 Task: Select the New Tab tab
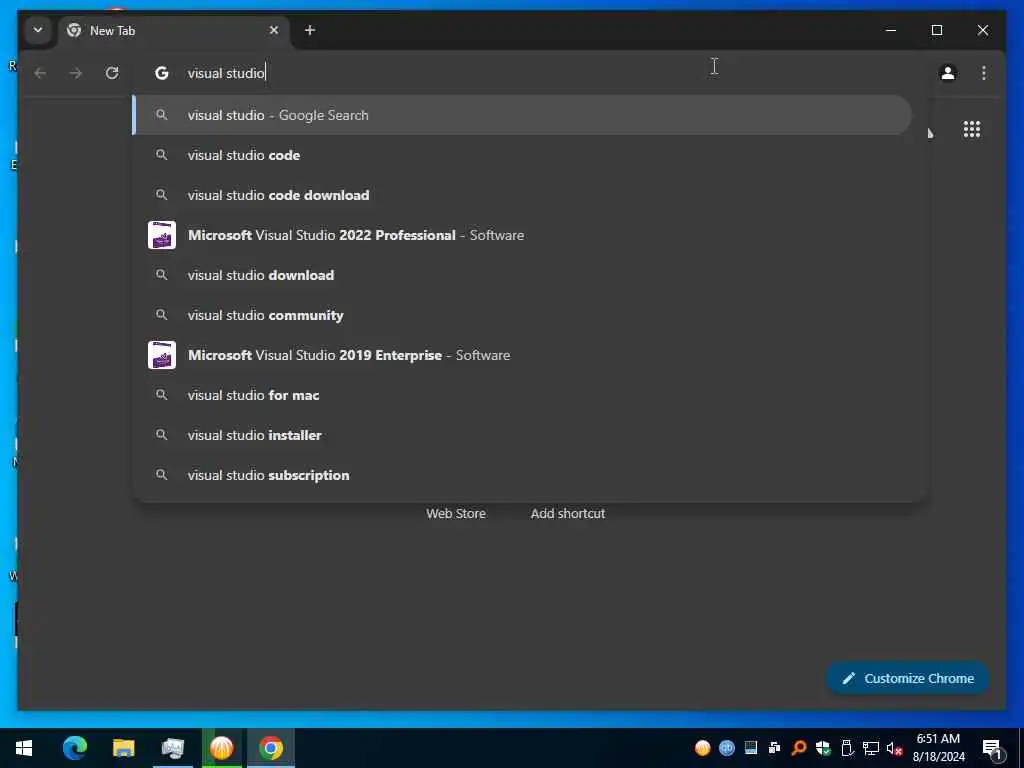[x=174, y=31]
